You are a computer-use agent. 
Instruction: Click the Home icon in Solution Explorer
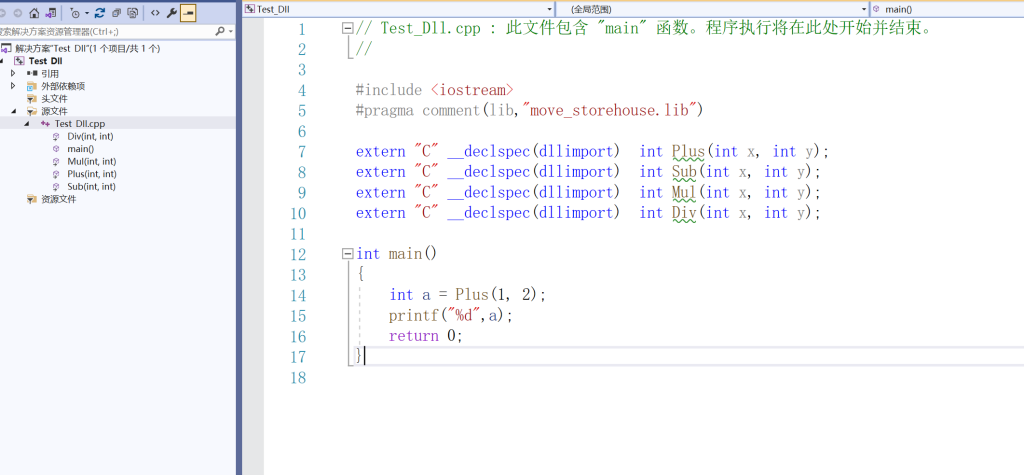(x=35, y=13)
